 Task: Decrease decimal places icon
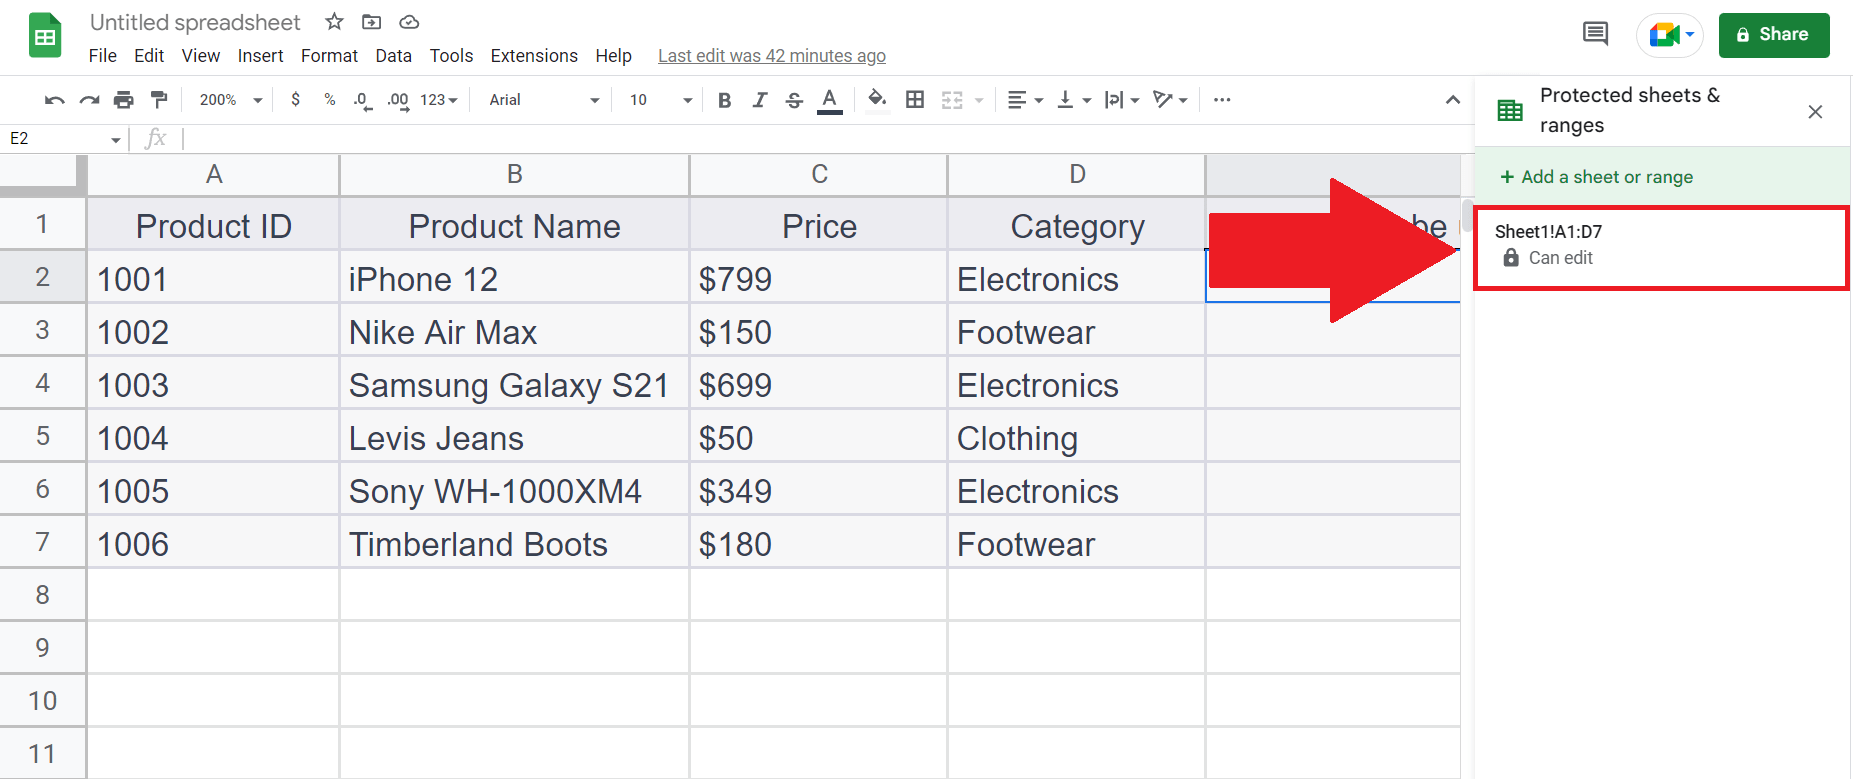point(363,100)
